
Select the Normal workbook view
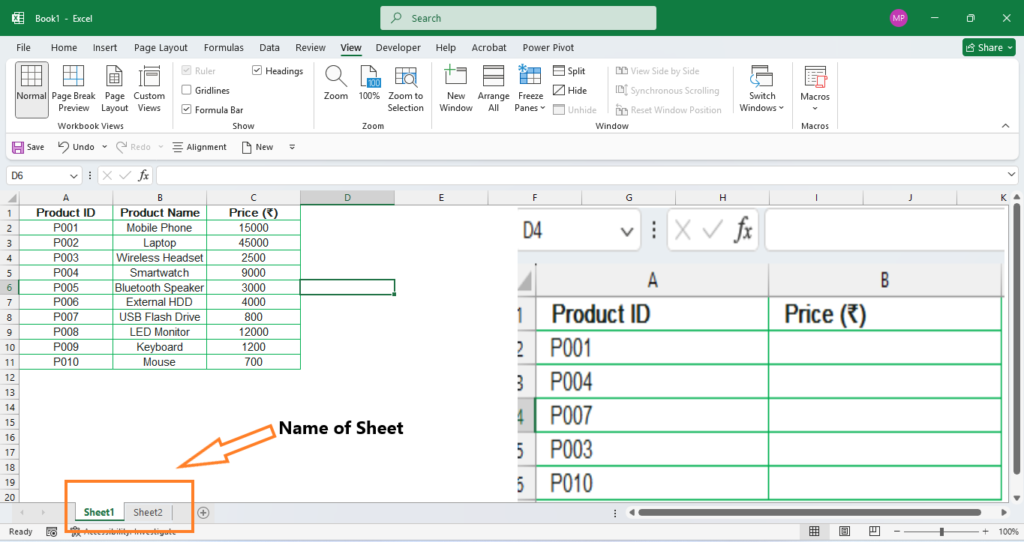click(31, 89)
